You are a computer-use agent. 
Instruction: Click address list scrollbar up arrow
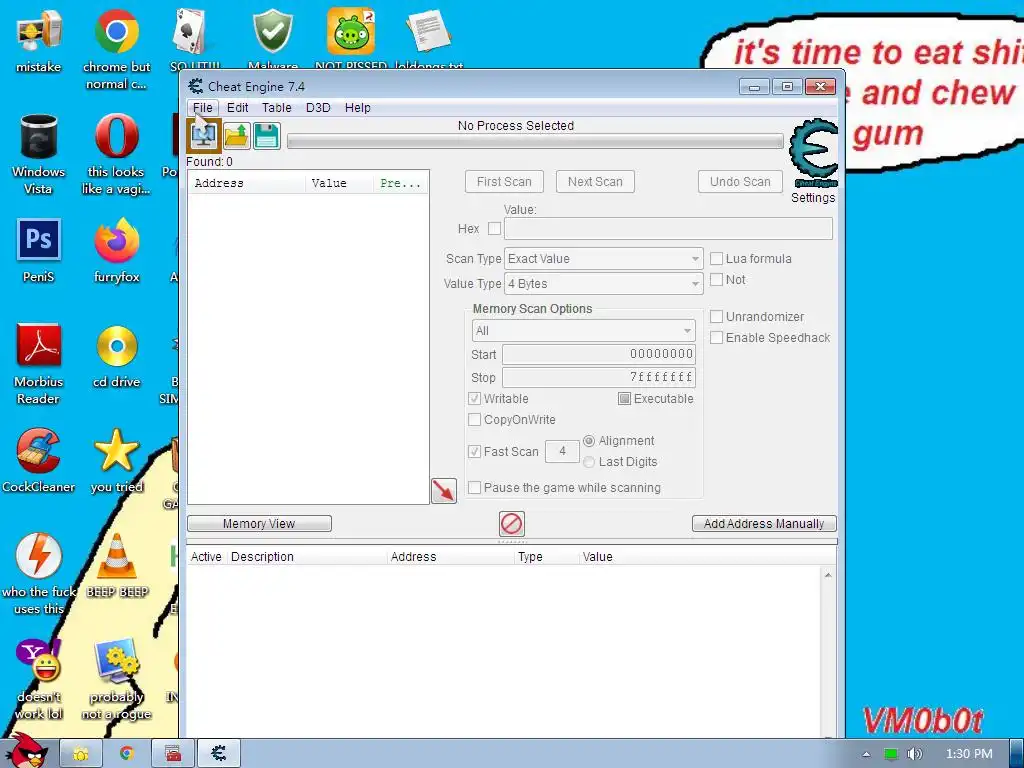828,575
